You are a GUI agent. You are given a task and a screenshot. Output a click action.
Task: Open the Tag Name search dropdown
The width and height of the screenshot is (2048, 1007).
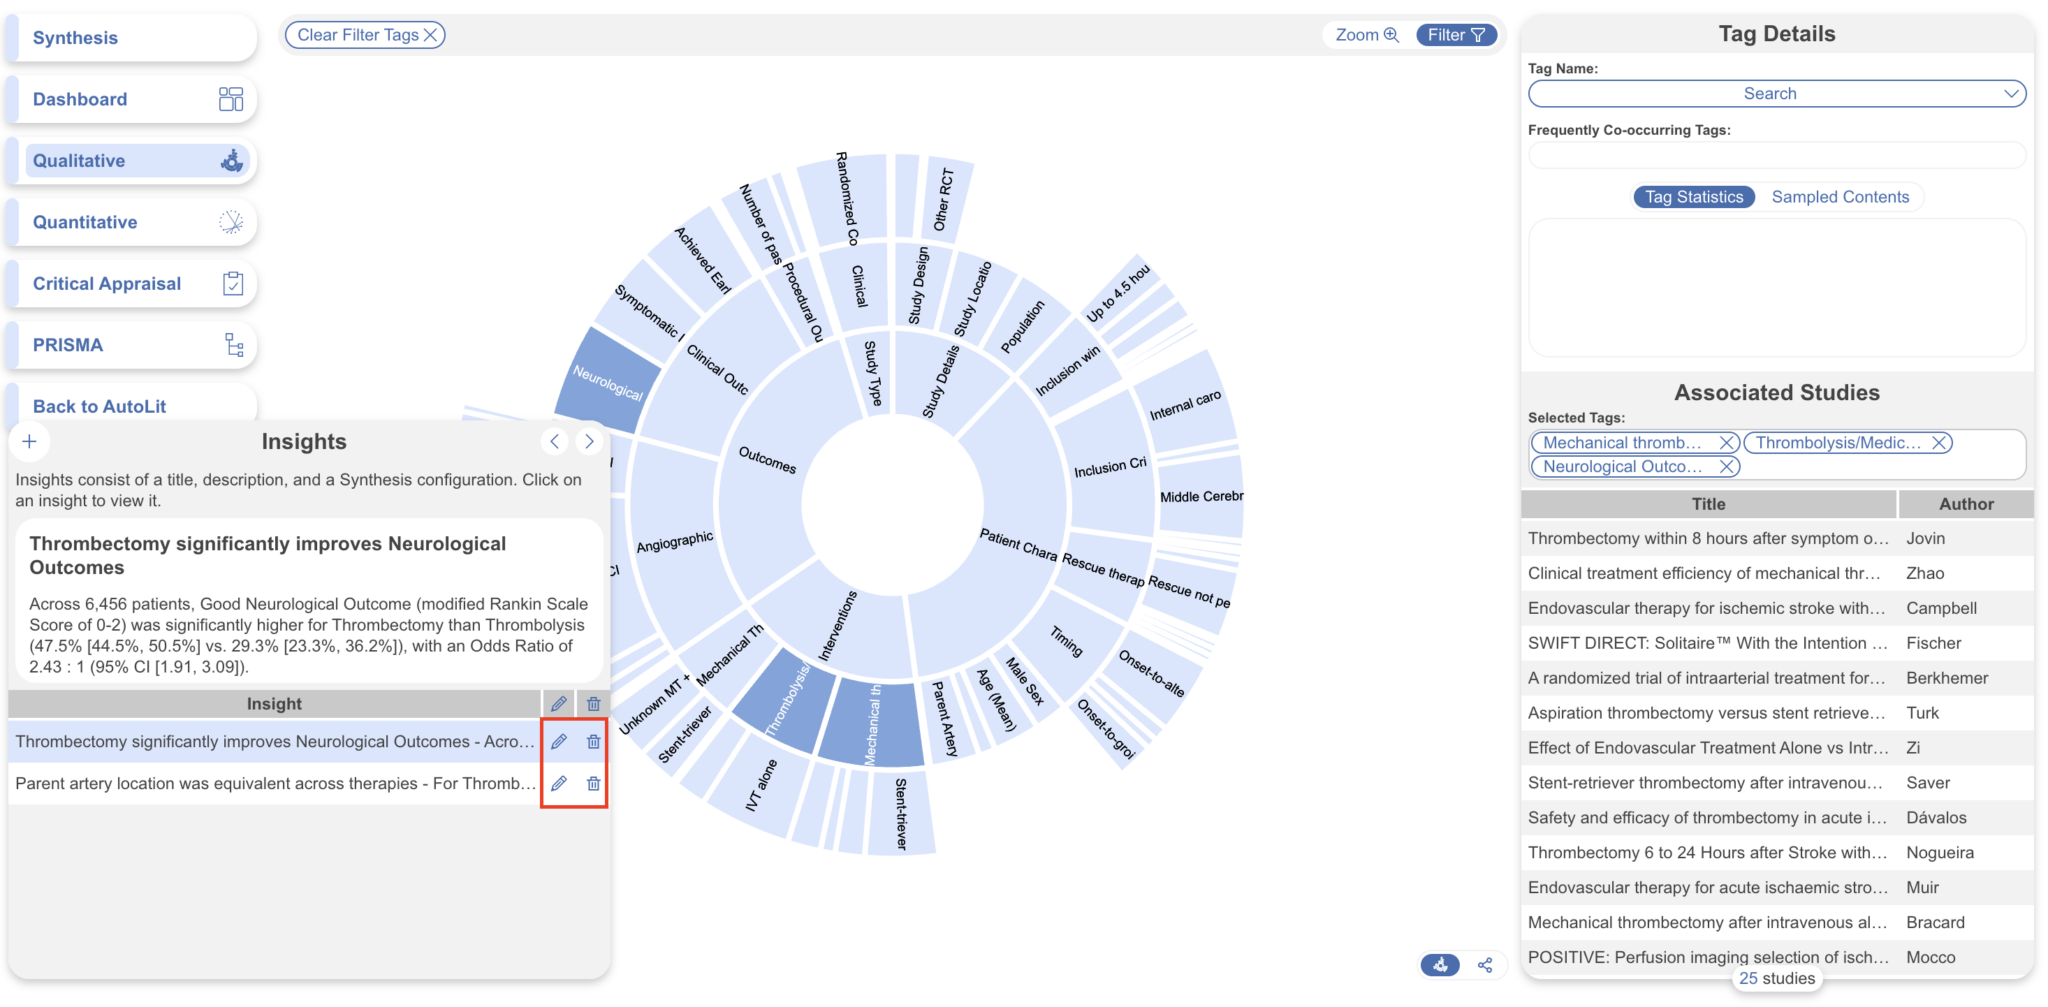(1777, 94)
